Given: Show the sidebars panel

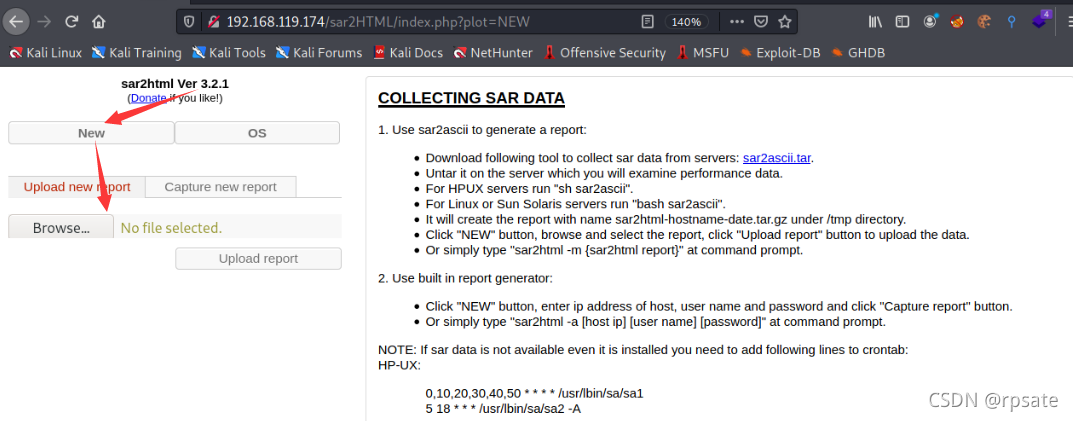Looking at the screenshot, I should click(x=903, y=22).
